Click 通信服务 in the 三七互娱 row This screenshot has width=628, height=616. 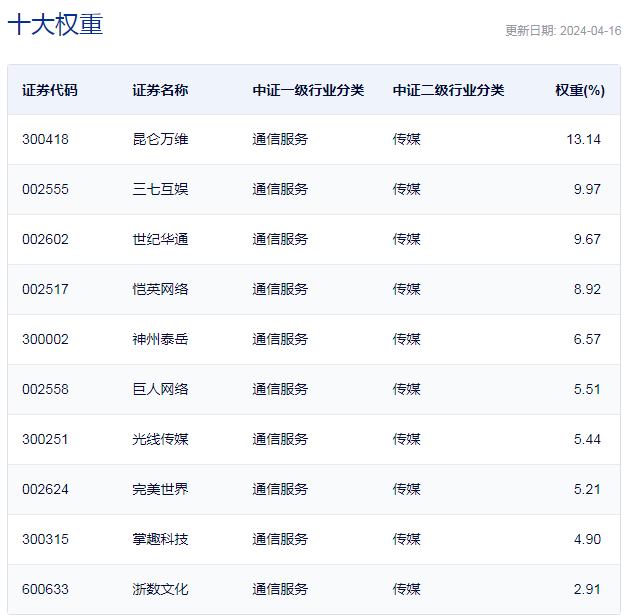280,189
